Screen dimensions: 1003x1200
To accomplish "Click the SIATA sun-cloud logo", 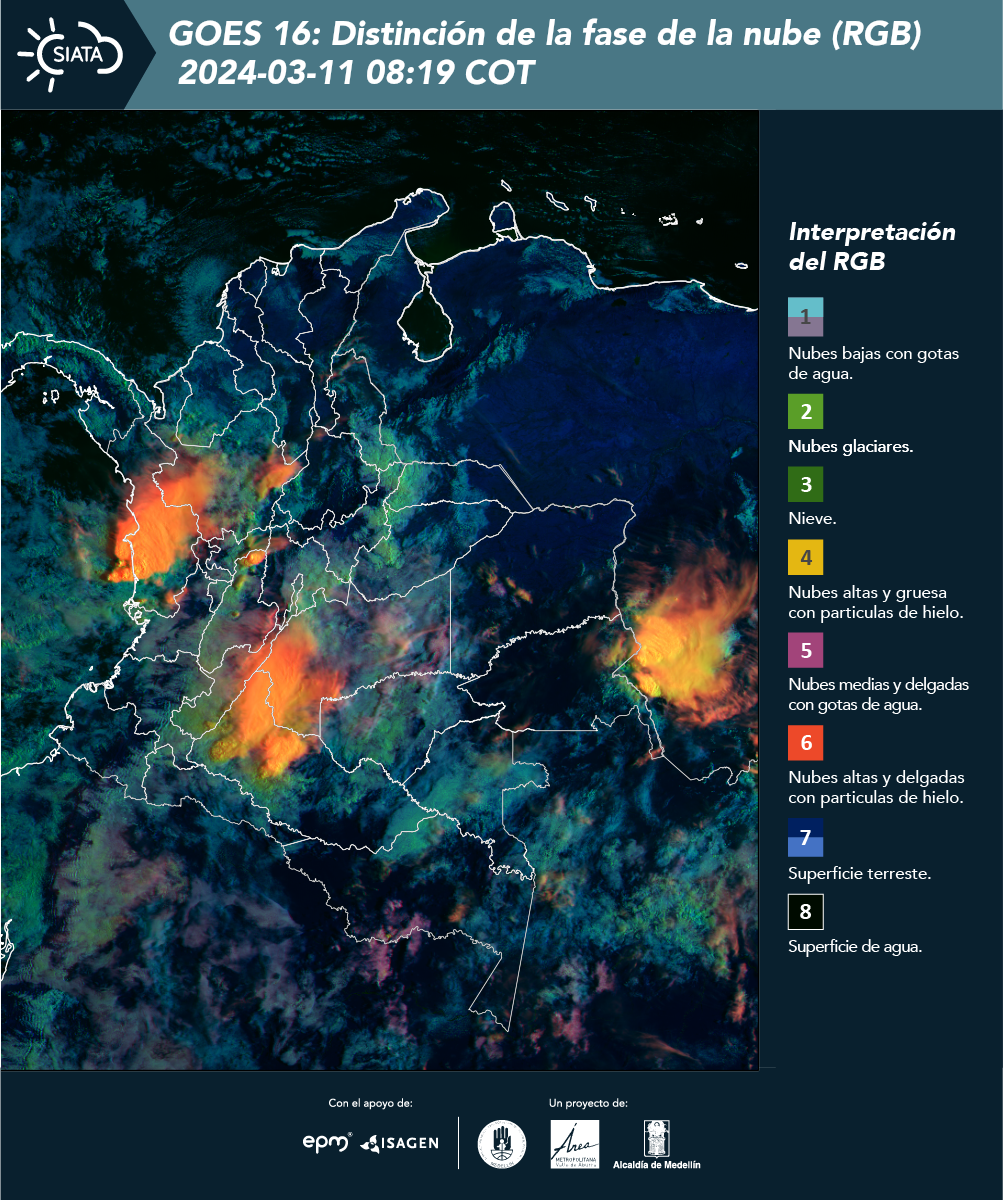I will point(71,53).
